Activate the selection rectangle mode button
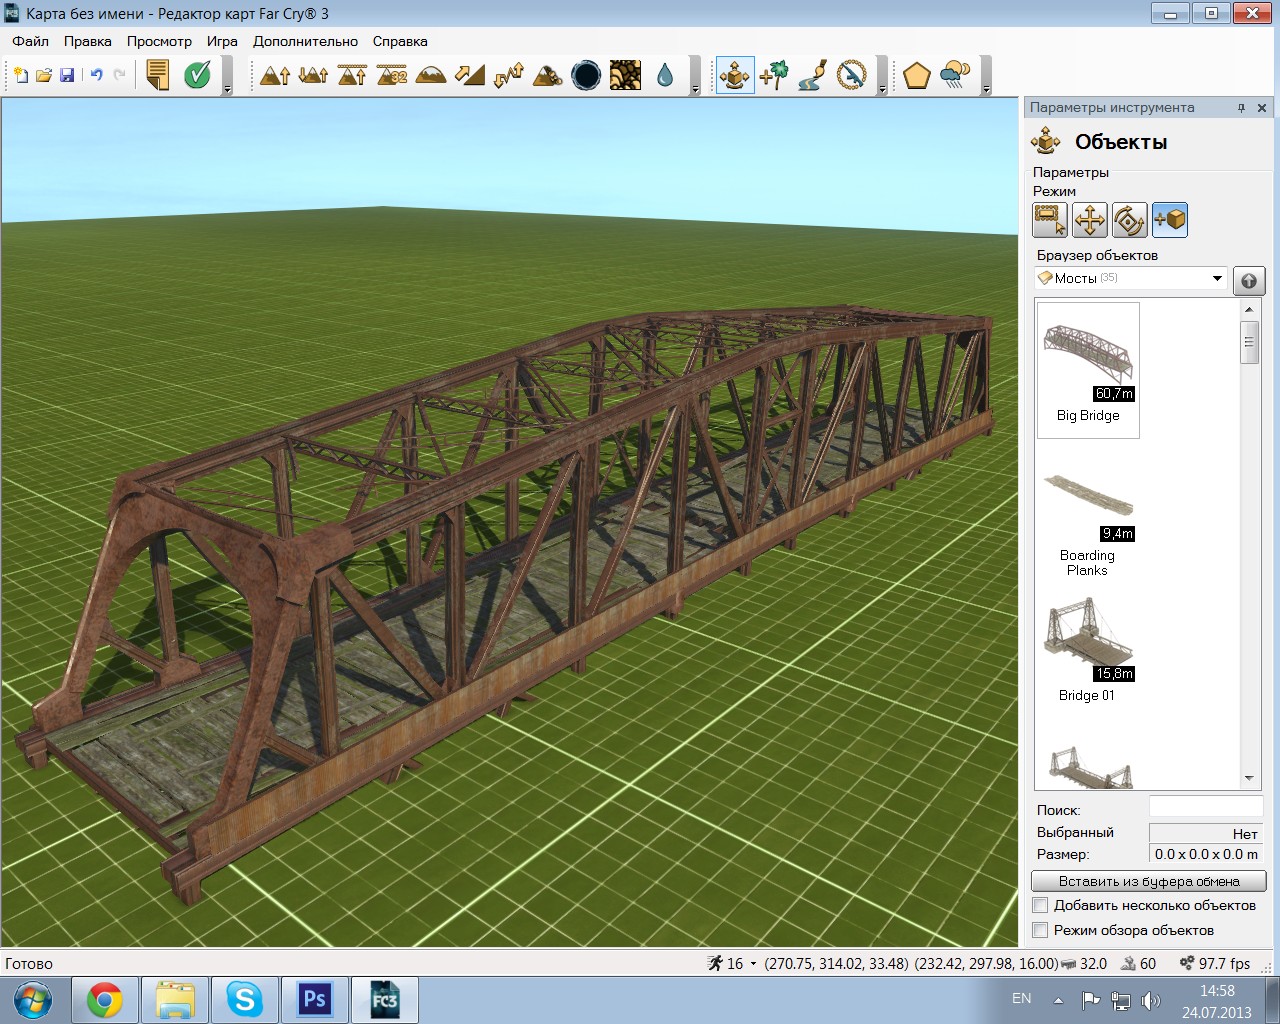Screen dimensions: 1280x1024 1049,220
